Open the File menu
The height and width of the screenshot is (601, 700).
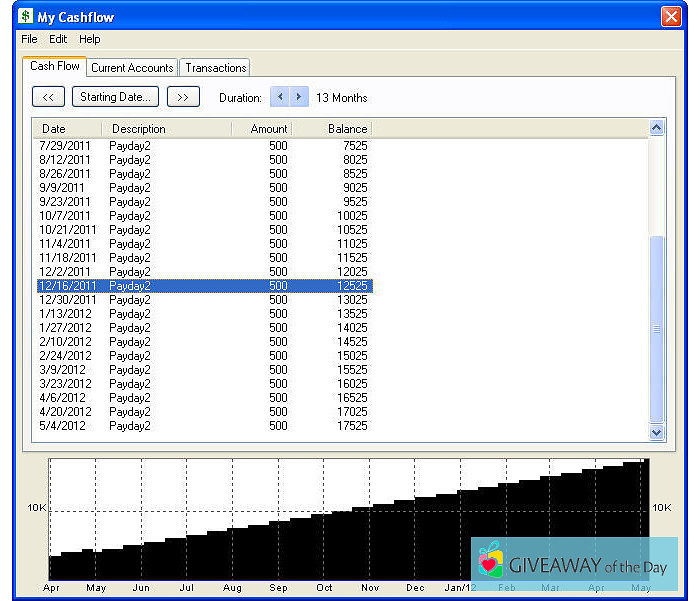pyautogui.click(x=29, y=39)
